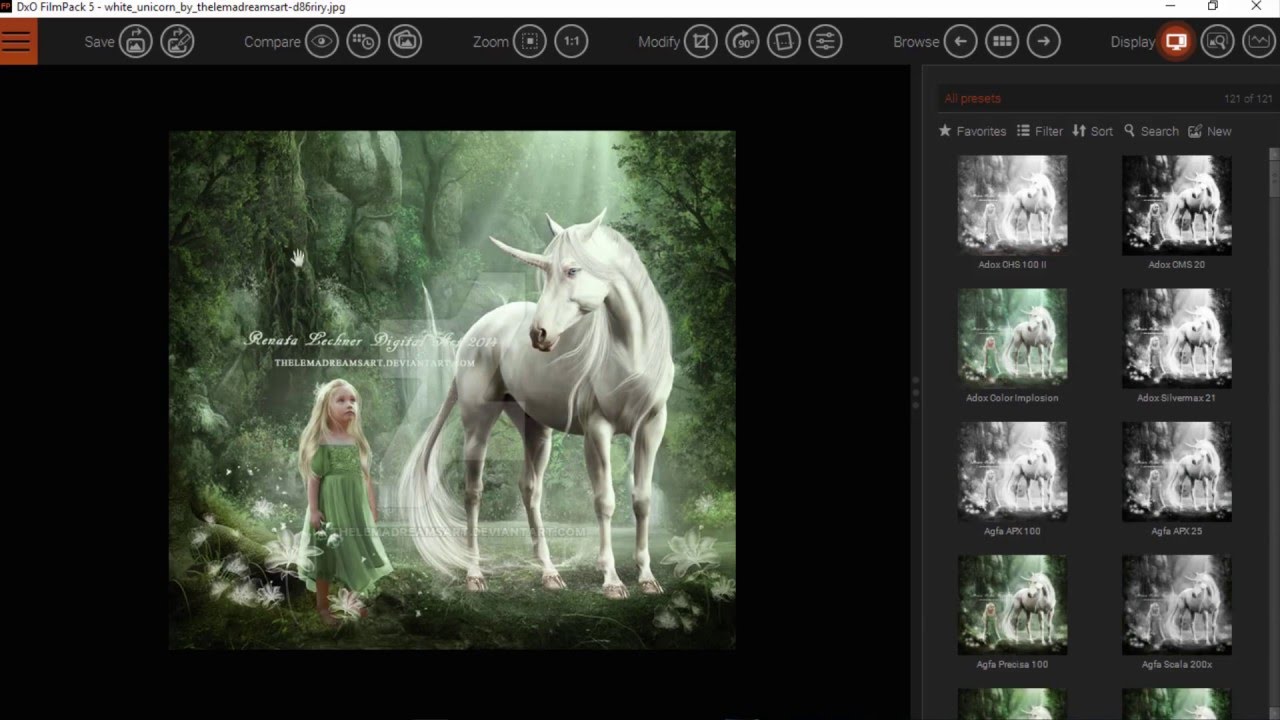Click the side-by-side compare images icon
Image resolution: width=1280 pixels, height=720 pixels.
coord(405,42)
